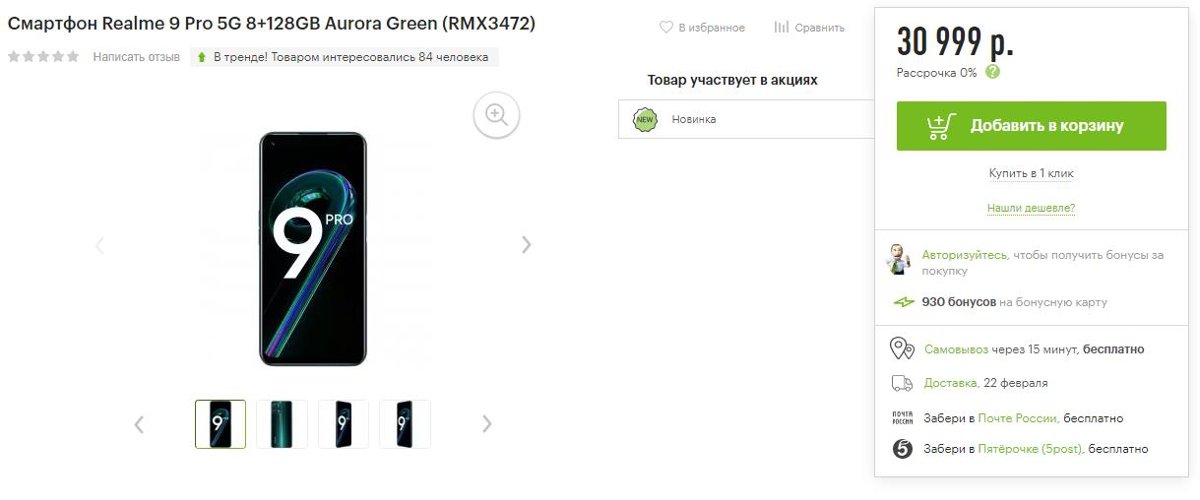Click the 5post circle logo icon
This screenshot has width=1200, height=500.
coord(902,449)
